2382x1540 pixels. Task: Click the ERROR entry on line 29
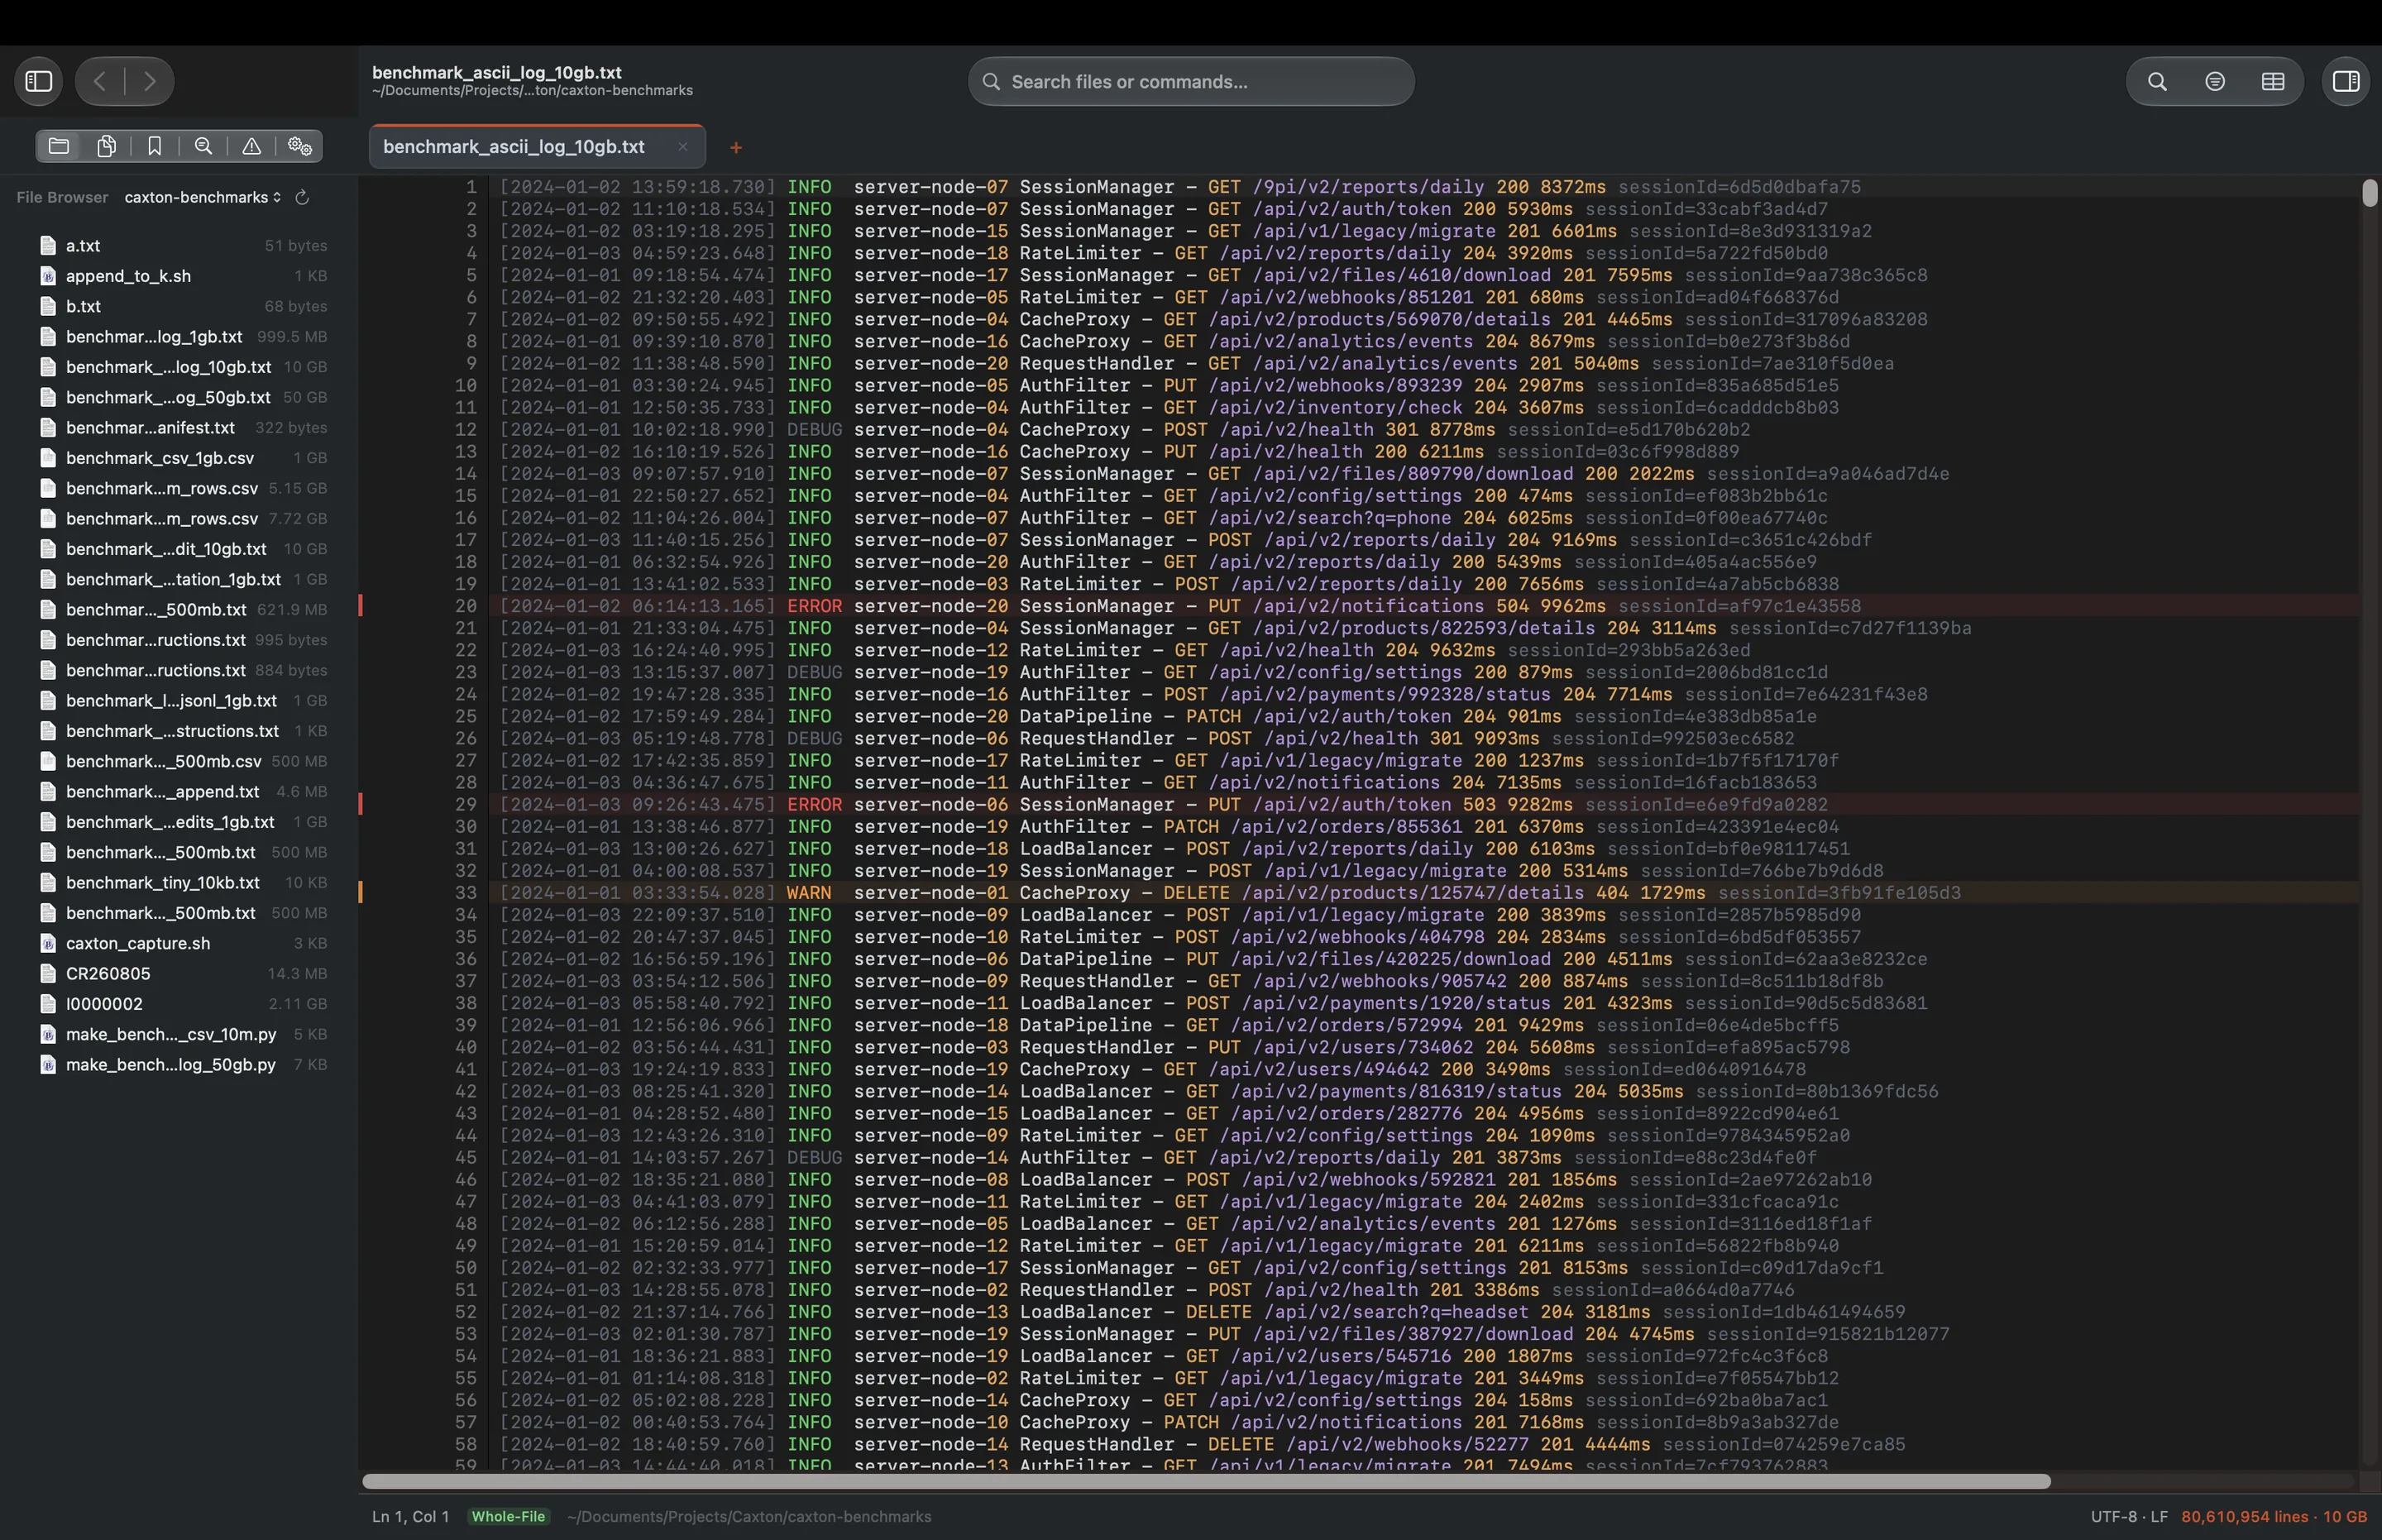(x=1425, y=805)
